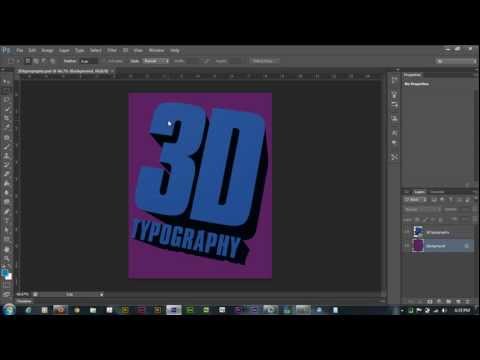Open the layer blend mode dropdown
480x360 pixels.
422,210
